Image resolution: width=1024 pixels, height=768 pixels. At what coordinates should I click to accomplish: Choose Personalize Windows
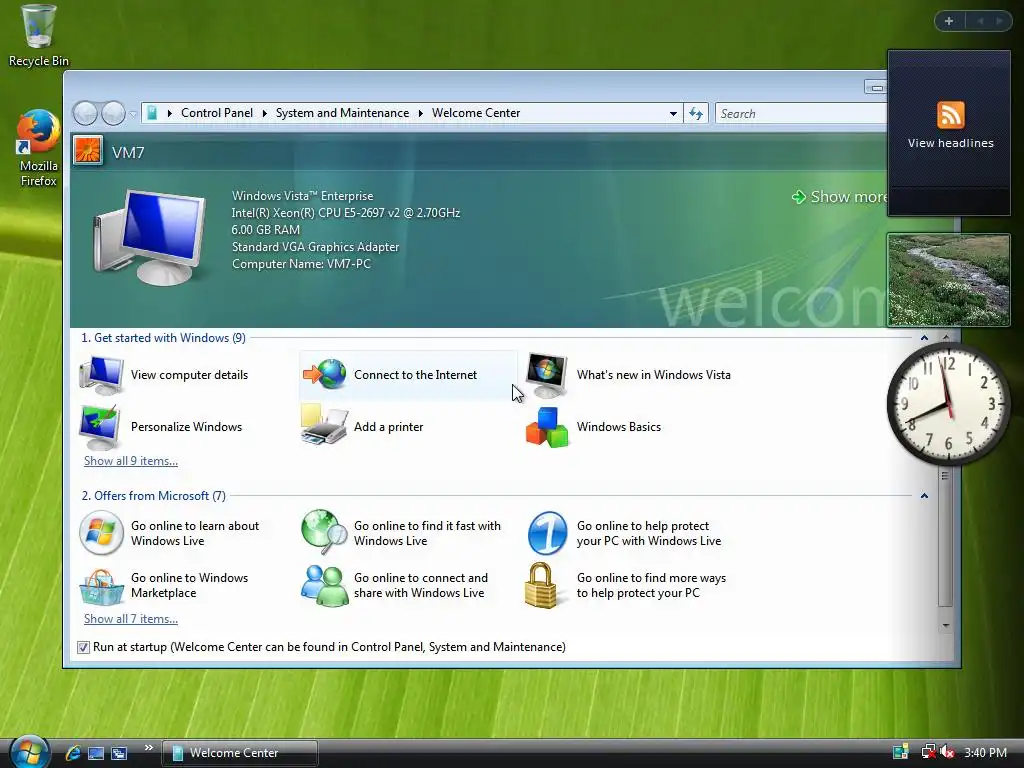(x=161, y=427)
